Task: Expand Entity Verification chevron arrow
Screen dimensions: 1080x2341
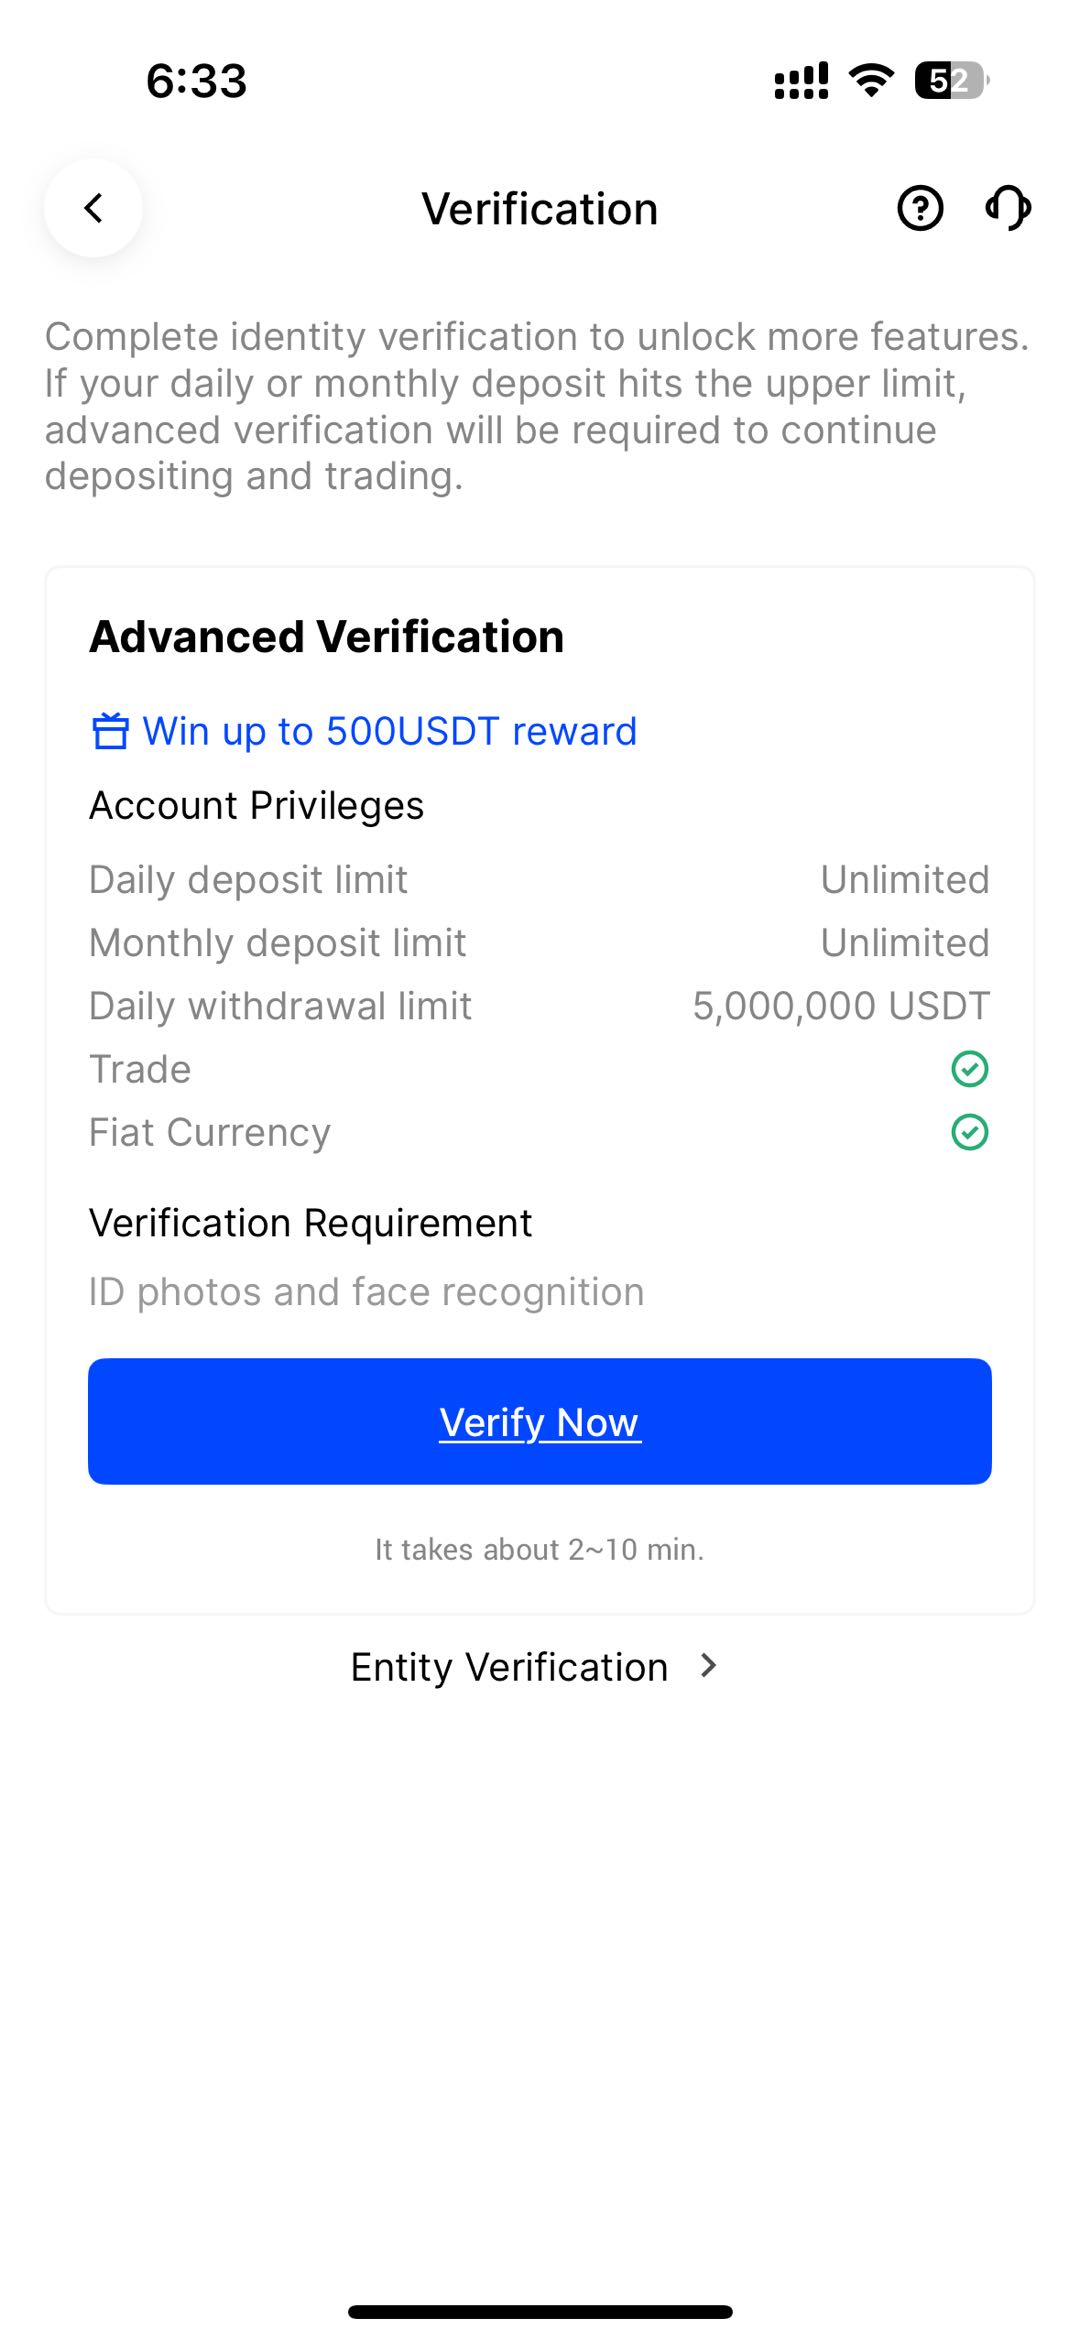Action: (709, 1665)
